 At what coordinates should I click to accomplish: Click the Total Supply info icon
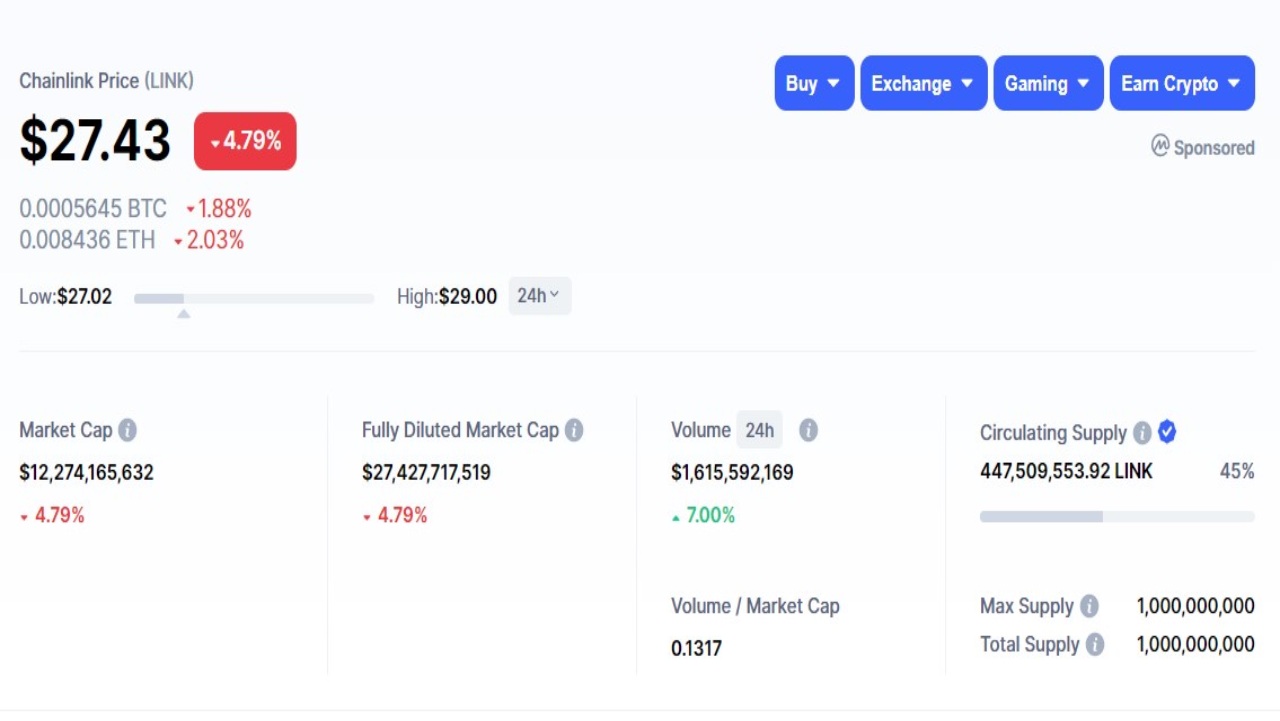coord(1095,645)
